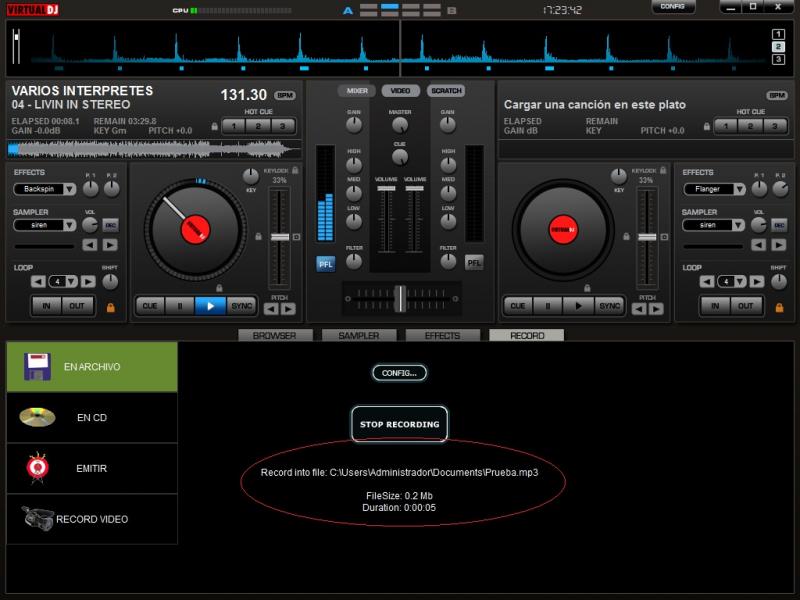Select next sample on left sampler
The width and height of the screenshot is (800, 600).
click(x=110, y=245)
